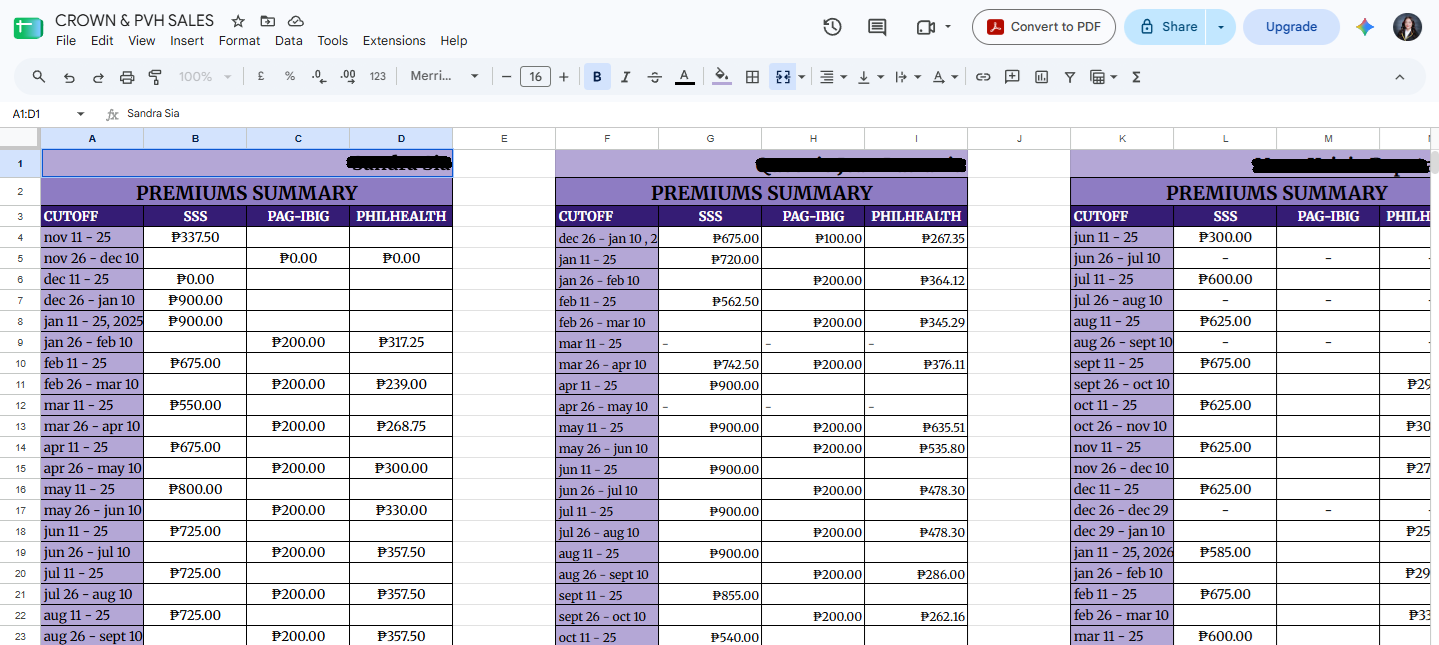Open the Gemini sparkle assistant

point(1365,27)
